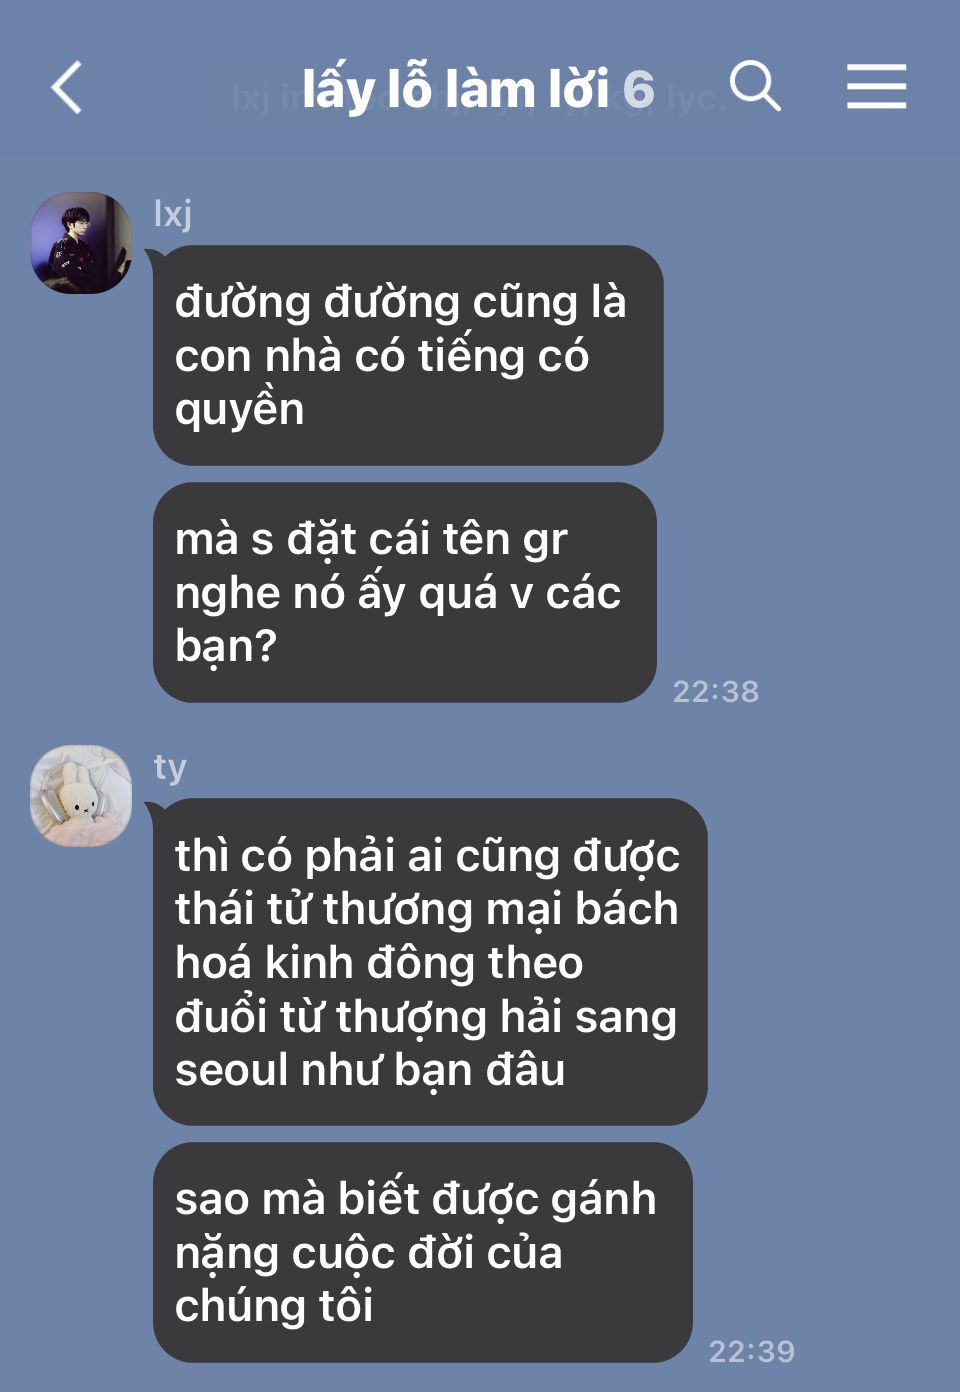The width and height of the screenshot is (960, 1392).
Task: Open lxj's profile picture
Action: [x=81, y=243]
